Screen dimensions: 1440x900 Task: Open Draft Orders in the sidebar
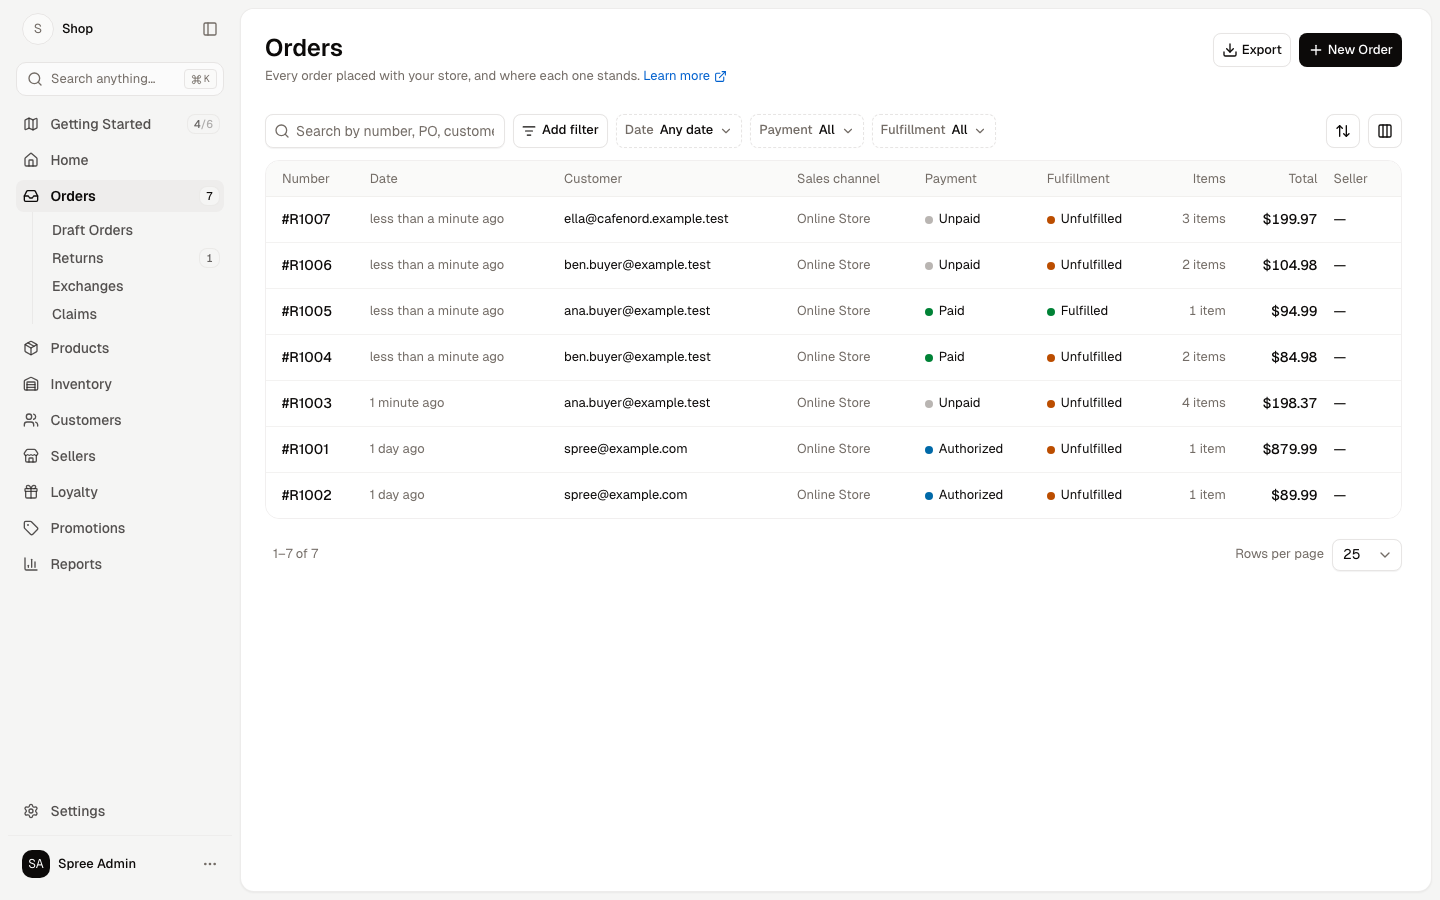(92, 230)
